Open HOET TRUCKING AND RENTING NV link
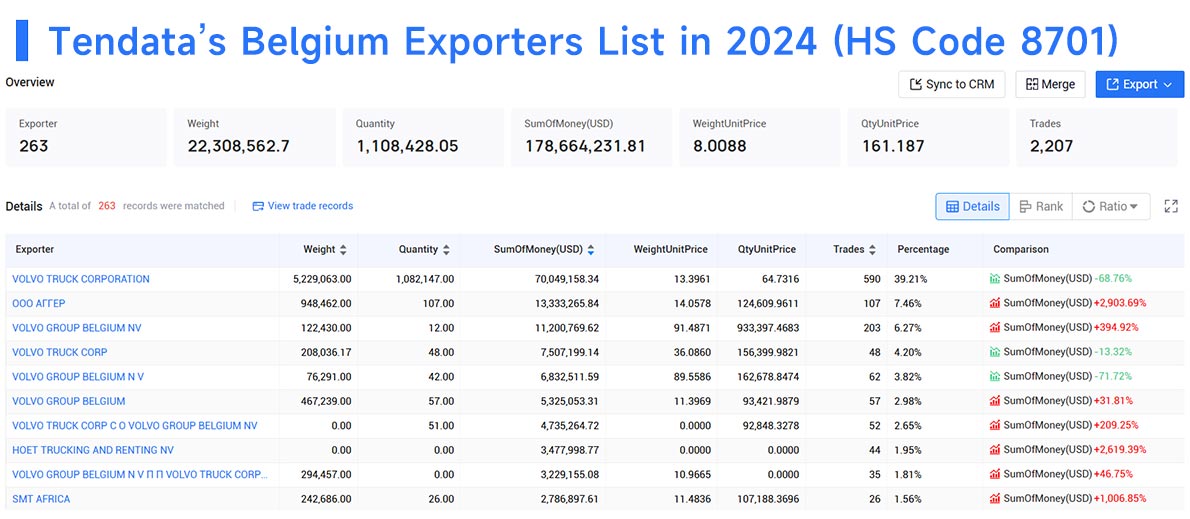 (x=93, y=450)
